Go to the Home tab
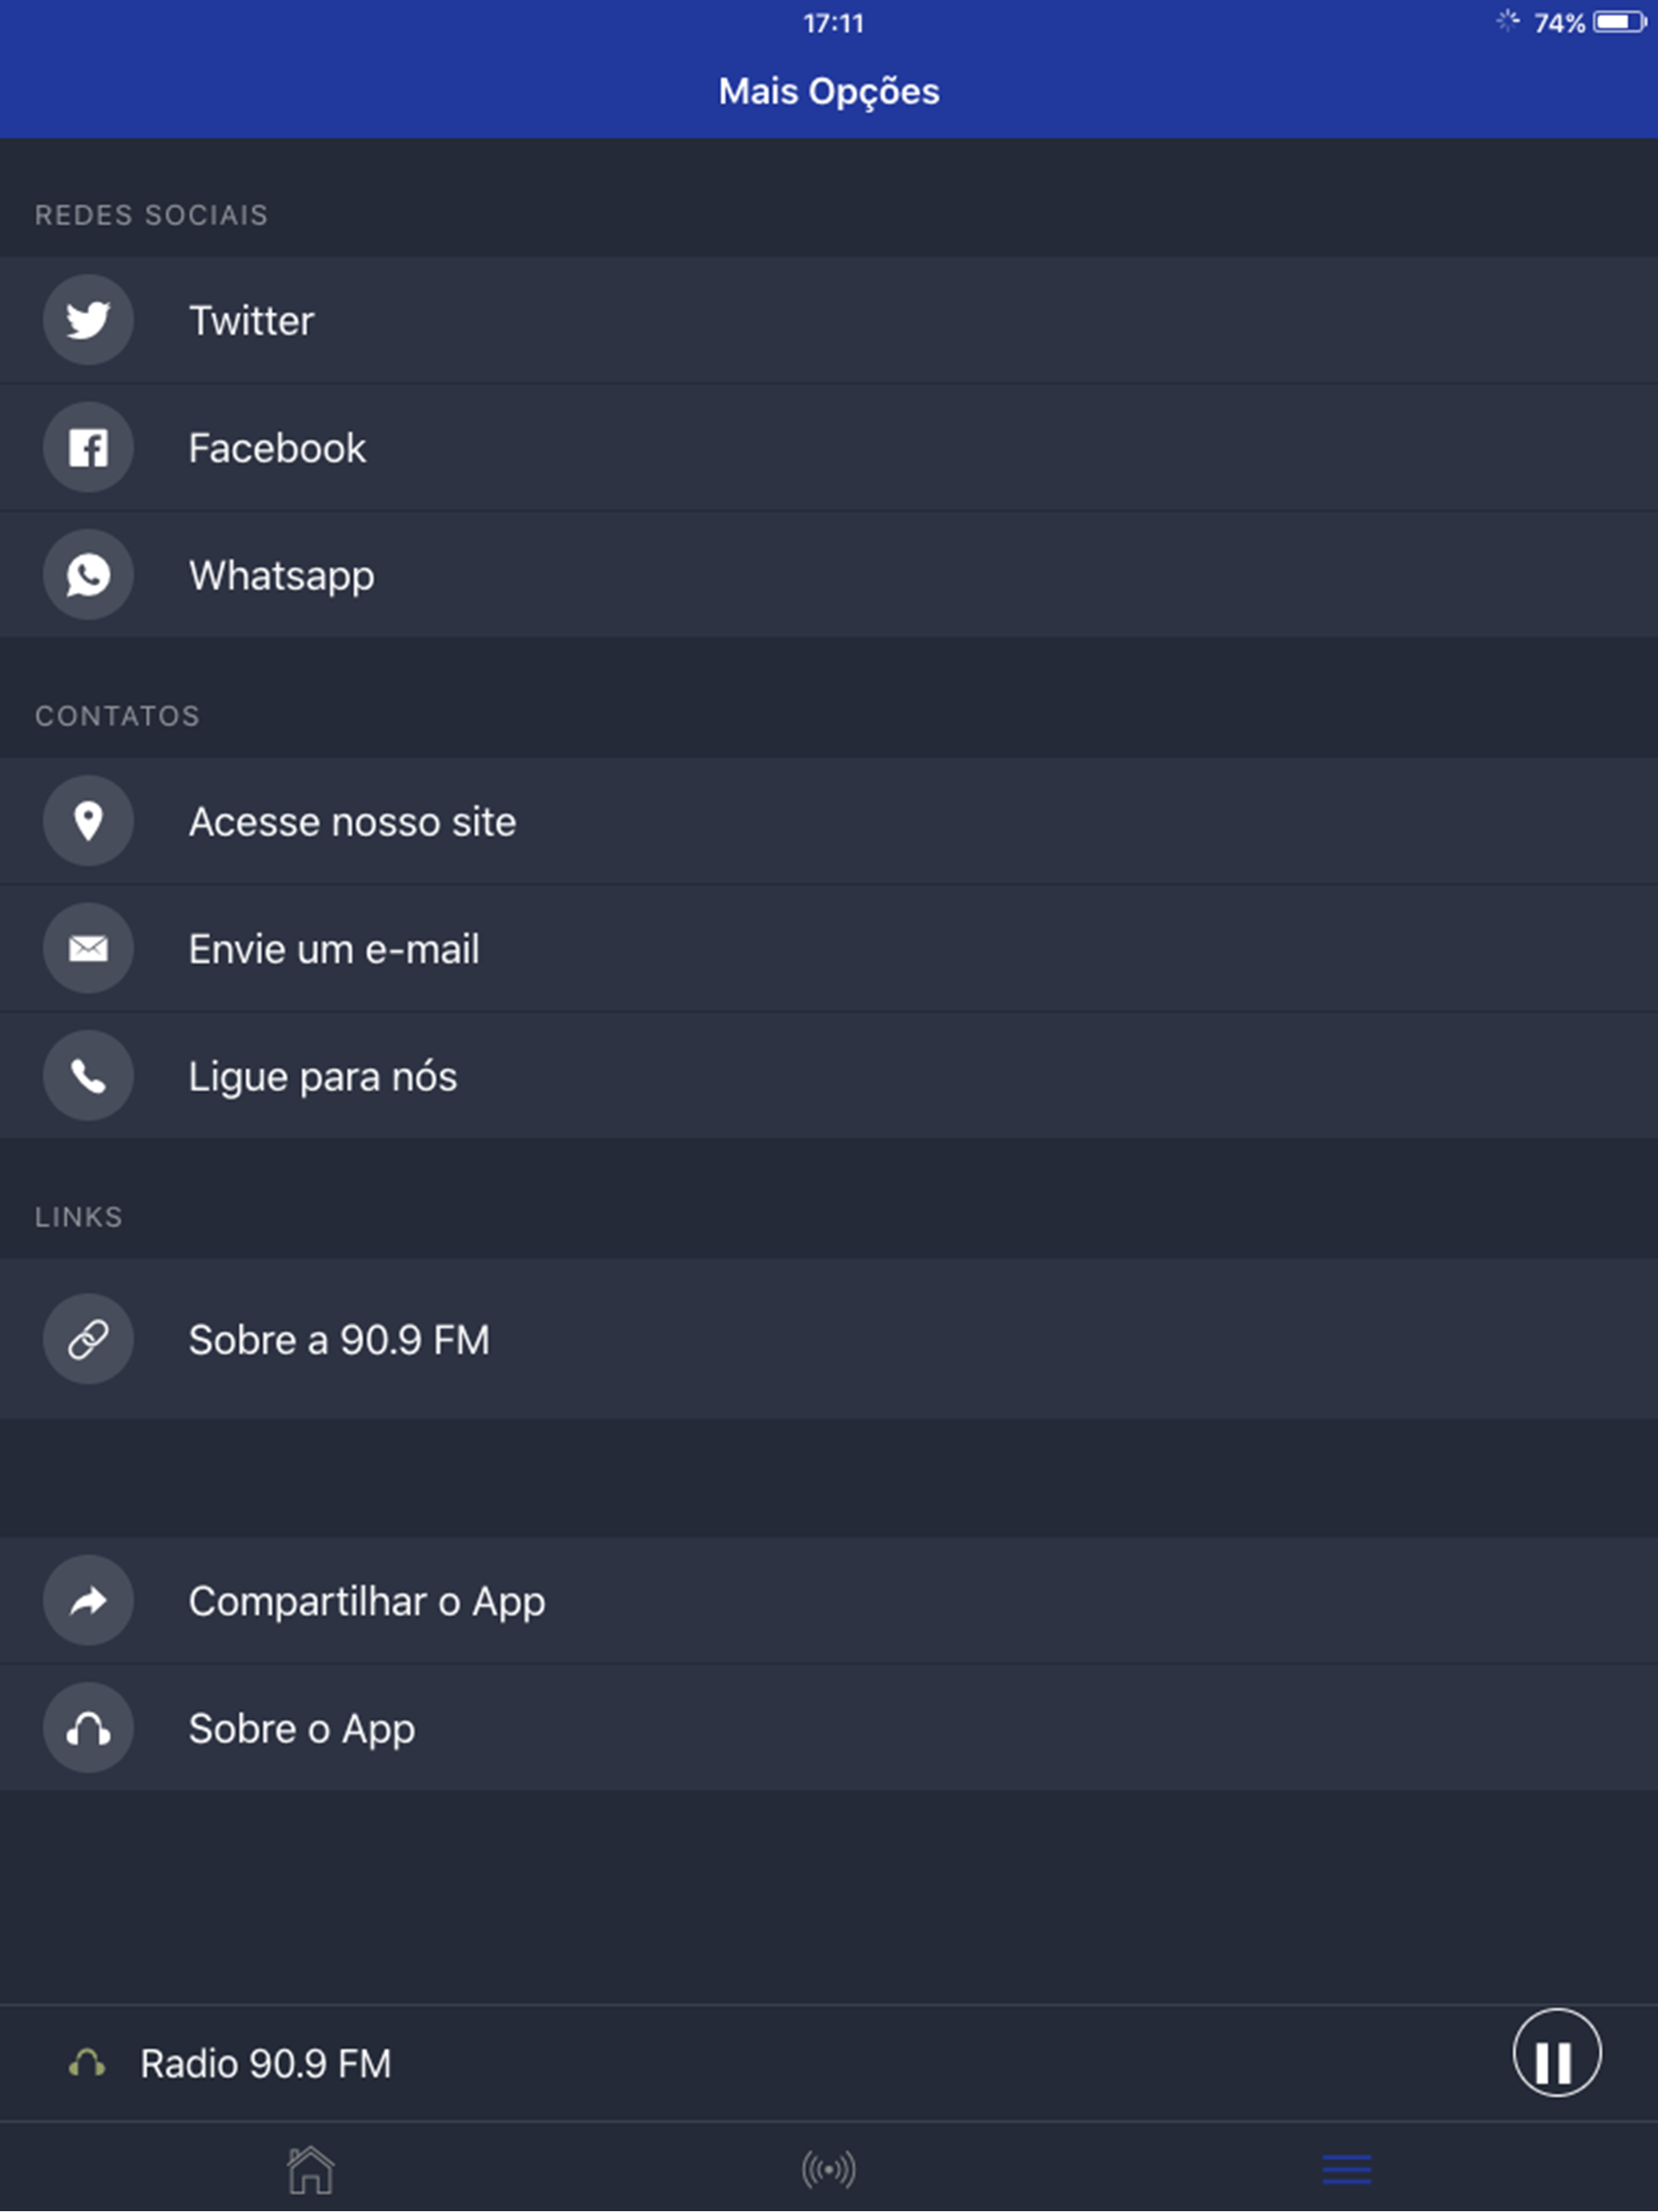This screenshot has height=2212, width=1658. coord(310,2170)
